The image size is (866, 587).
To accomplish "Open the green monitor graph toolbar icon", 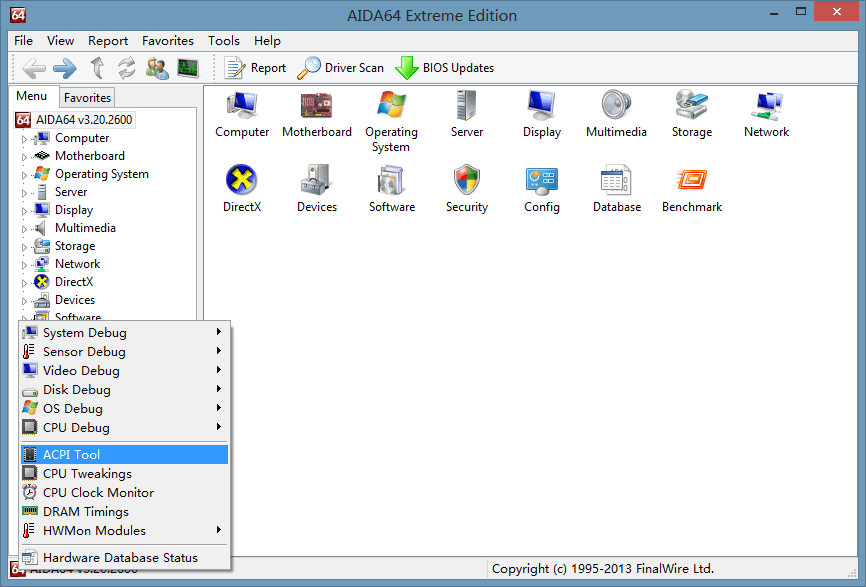I will click(x=188, y=68).
